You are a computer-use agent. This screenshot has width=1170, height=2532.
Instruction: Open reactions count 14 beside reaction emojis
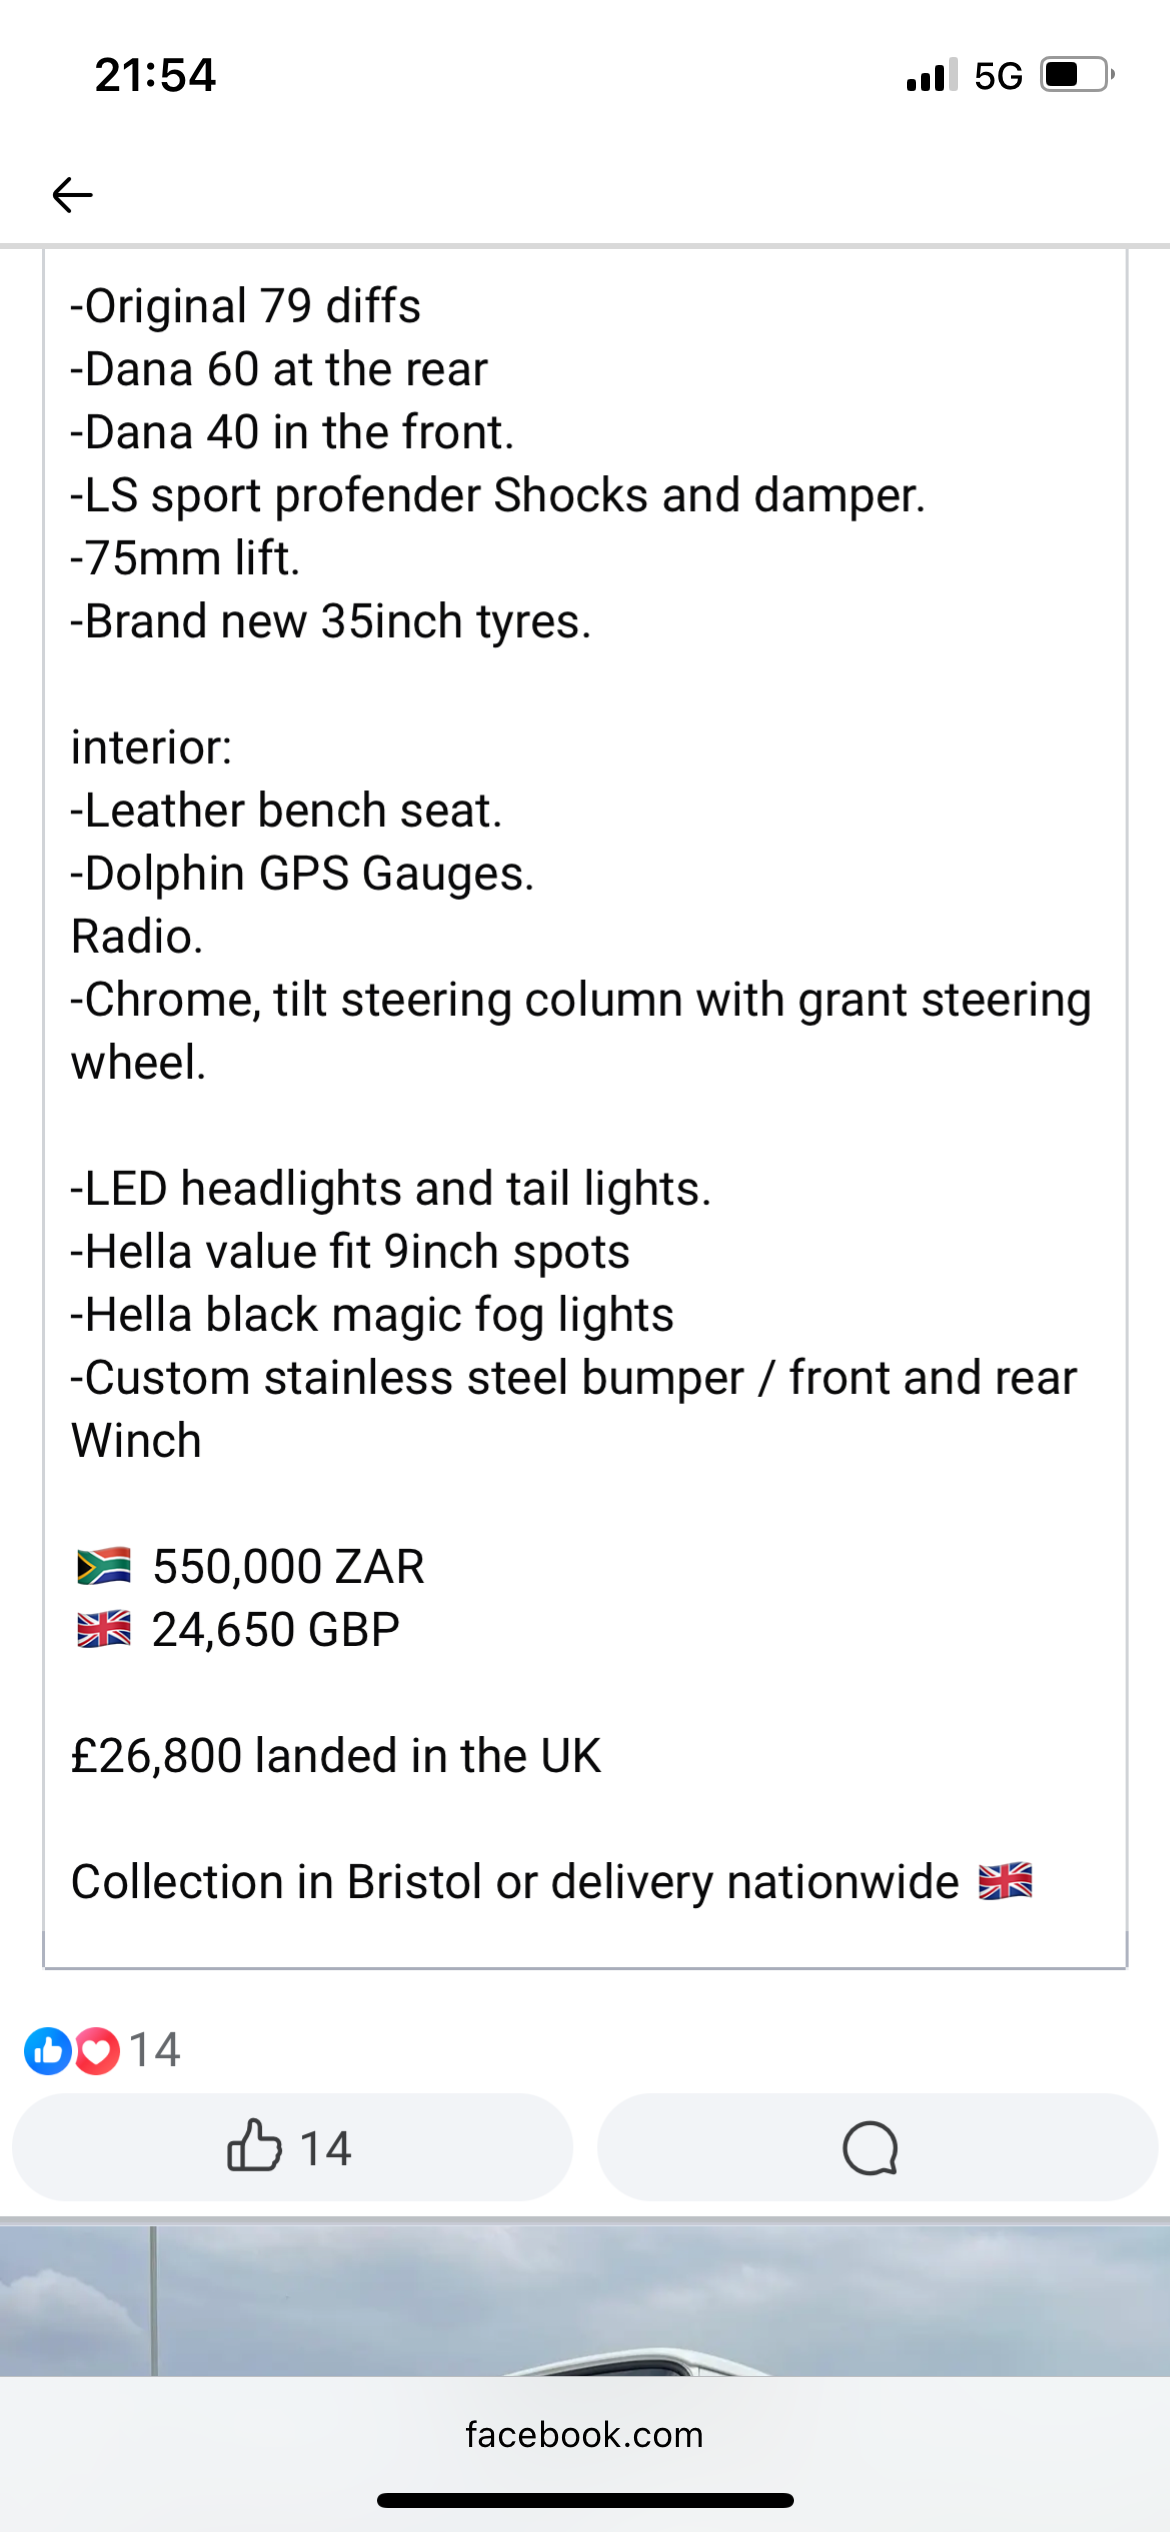155,2050
